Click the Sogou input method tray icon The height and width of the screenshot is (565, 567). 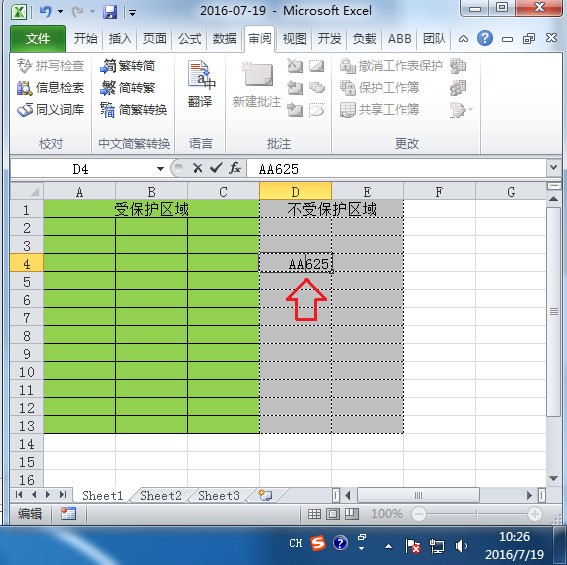tap(318, 543)
